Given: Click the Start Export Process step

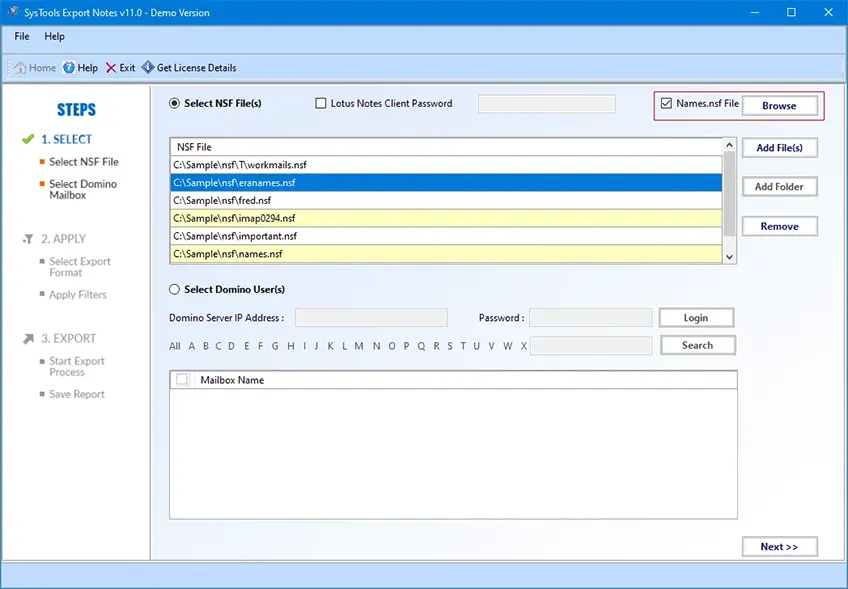Looking at the screenshot, I should click(x=77, y=366).
